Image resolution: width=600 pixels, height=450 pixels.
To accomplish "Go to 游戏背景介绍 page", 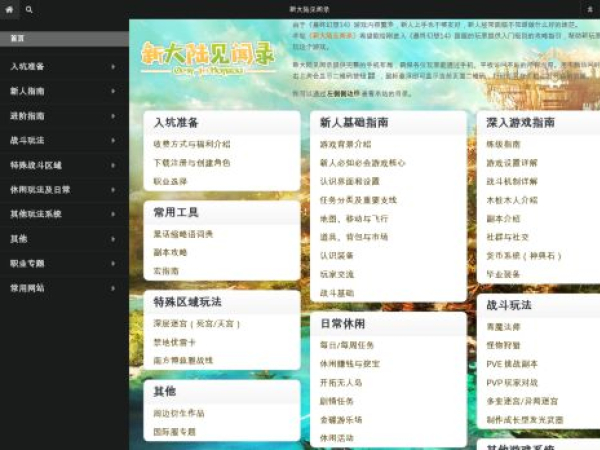I will click(x=345, y=144).
